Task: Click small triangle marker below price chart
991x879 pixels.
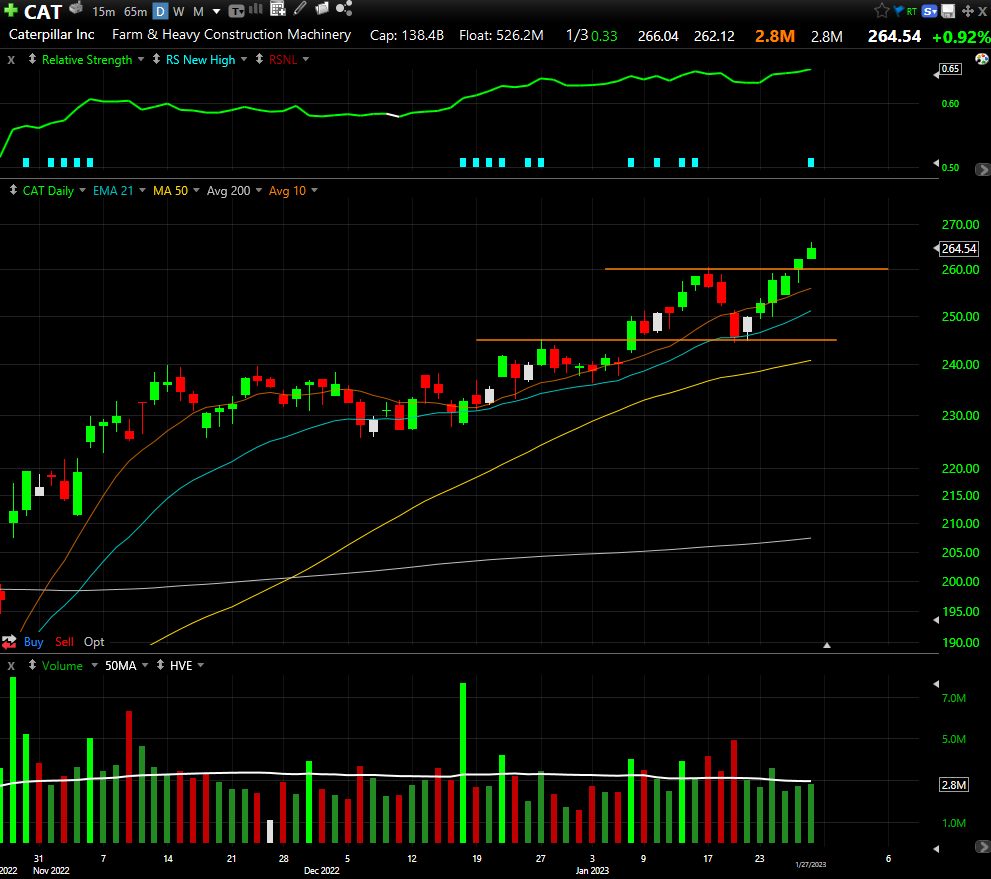Action: pyautogui.click(x=827, y=645)
